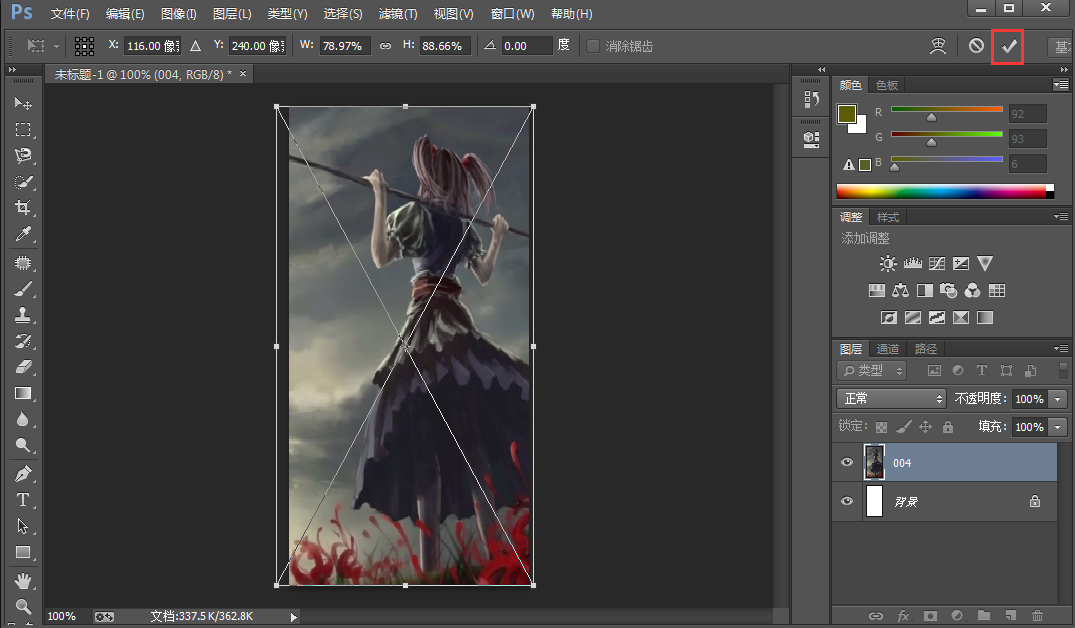Image resolution: width=1075 pixels, height=628 pixels.
Task: Hide the 004 layer
Action: [847, 463]
